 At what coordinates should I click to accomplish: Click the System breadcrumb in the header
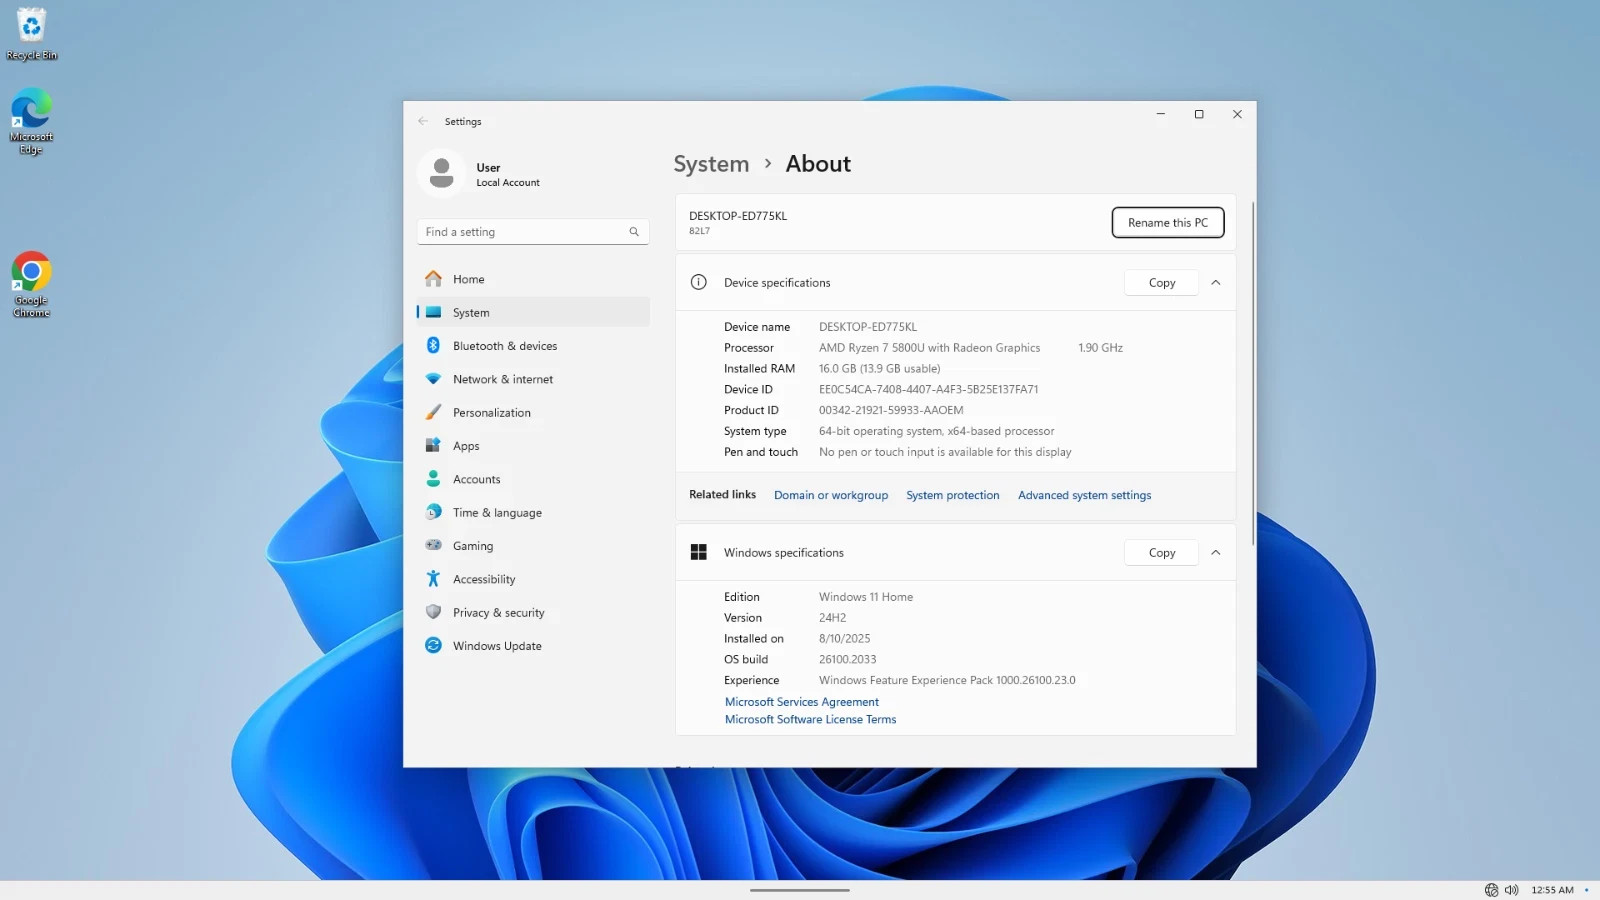coord(711,164)
